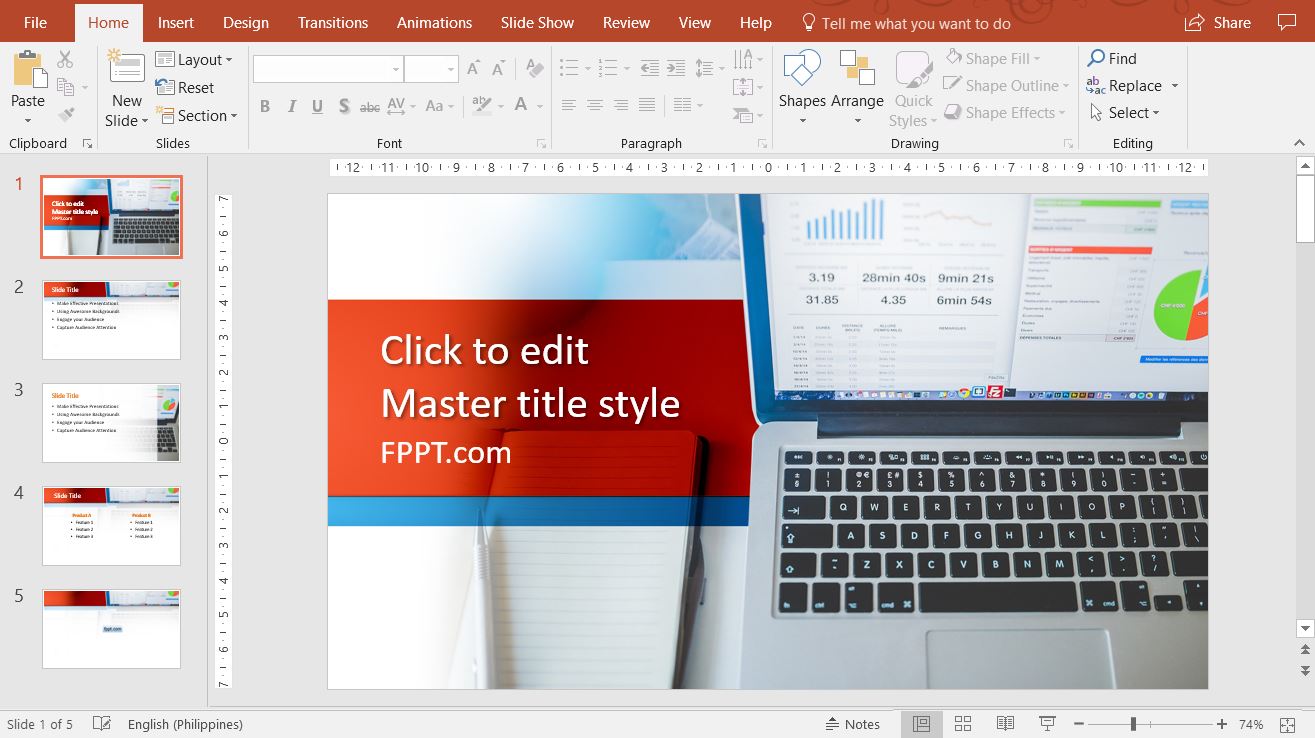
Task: Click the spell check icon in status bar
Action: pyautogui.click(x=101, y=723)
